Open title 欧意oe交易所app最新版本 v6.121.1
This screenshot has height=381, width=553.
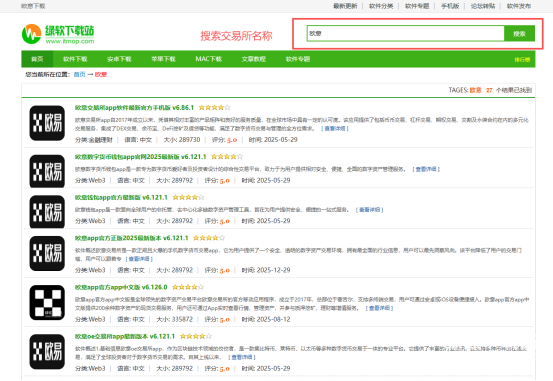(125, 336)
